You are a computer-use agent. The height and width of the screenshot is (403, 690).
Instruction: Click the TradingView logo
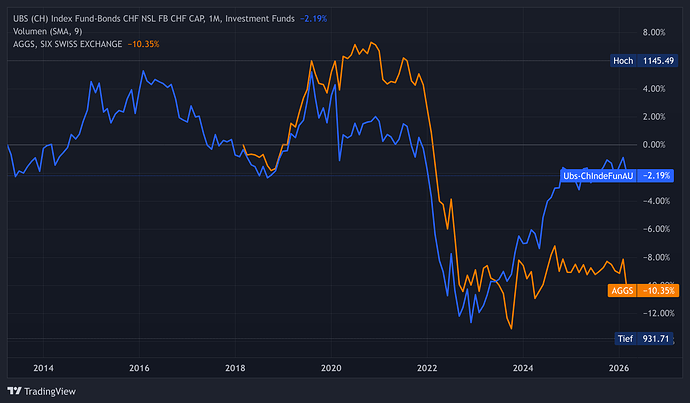(x=41, y=391)
